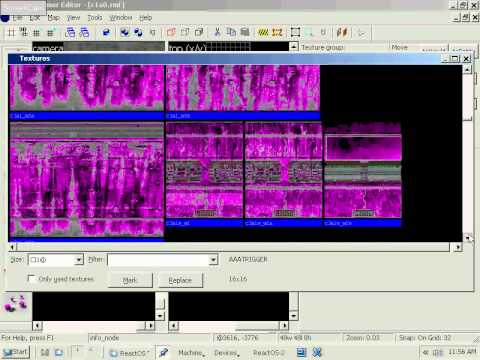Click the Snap: On Grid: 32 status text
Viewport: 480px width, 360px height.
(425, 338)
